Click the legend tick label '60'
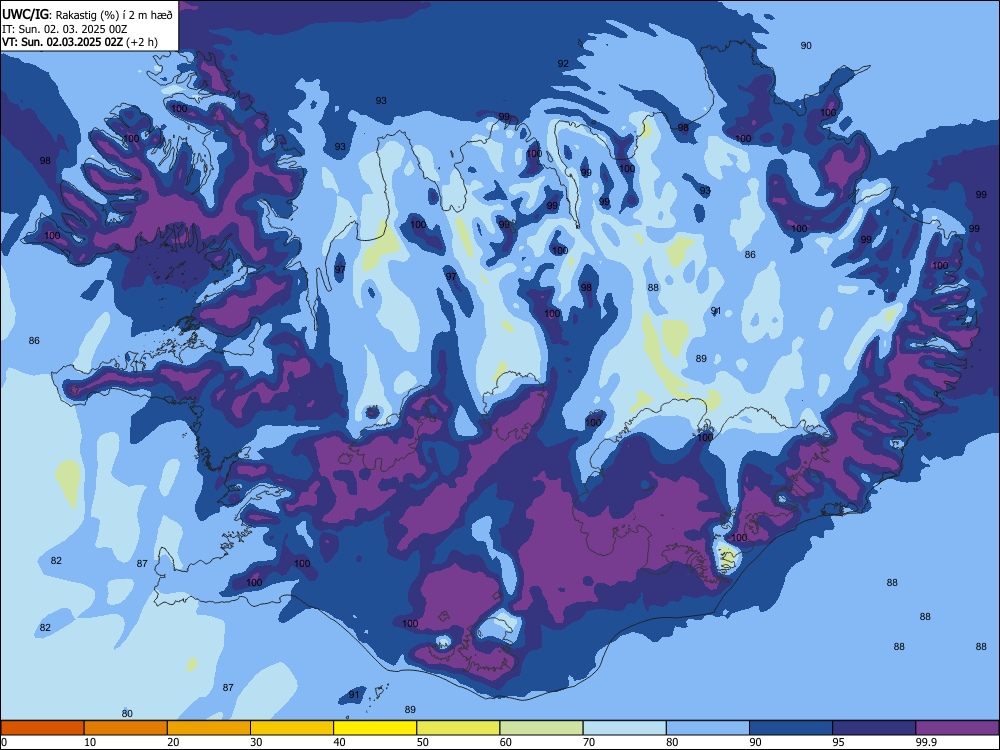Screen dimensions: 1000x750 pyautogui.click(x=506, y=742)
